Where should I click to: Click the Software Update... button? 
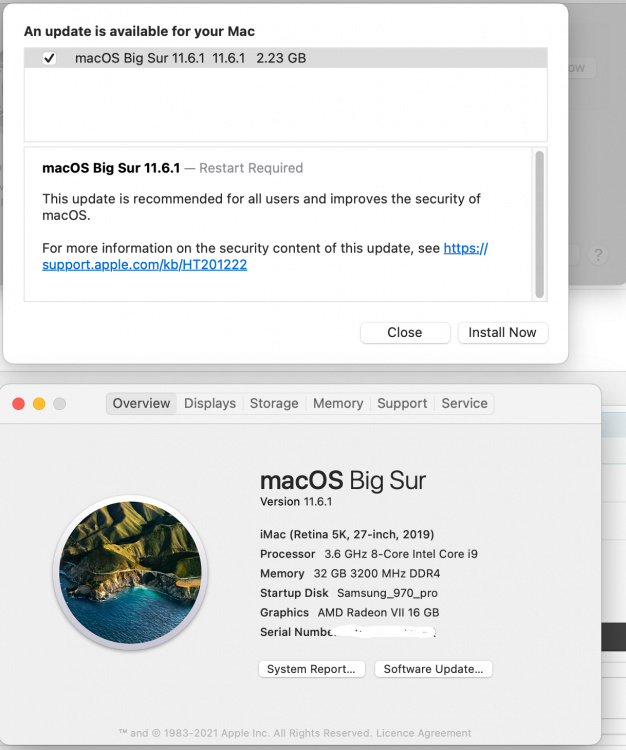(x=433, y=669)
